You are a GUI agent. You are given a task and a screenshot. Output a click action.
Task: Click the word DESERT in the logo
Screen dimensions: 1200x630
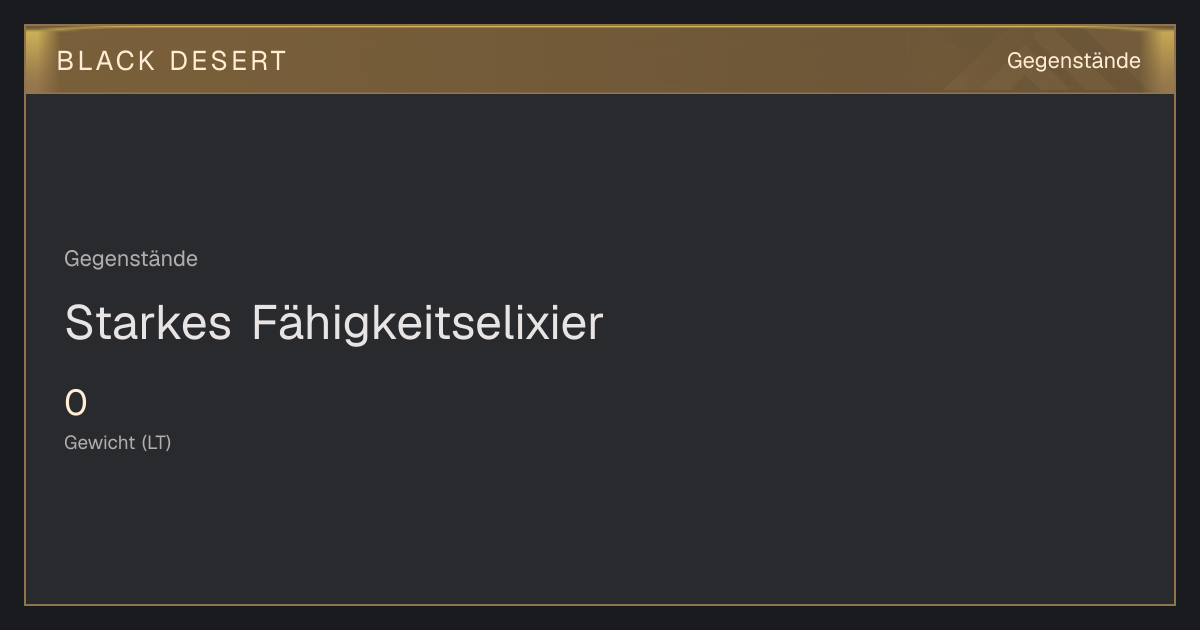[x=229, y=61]
